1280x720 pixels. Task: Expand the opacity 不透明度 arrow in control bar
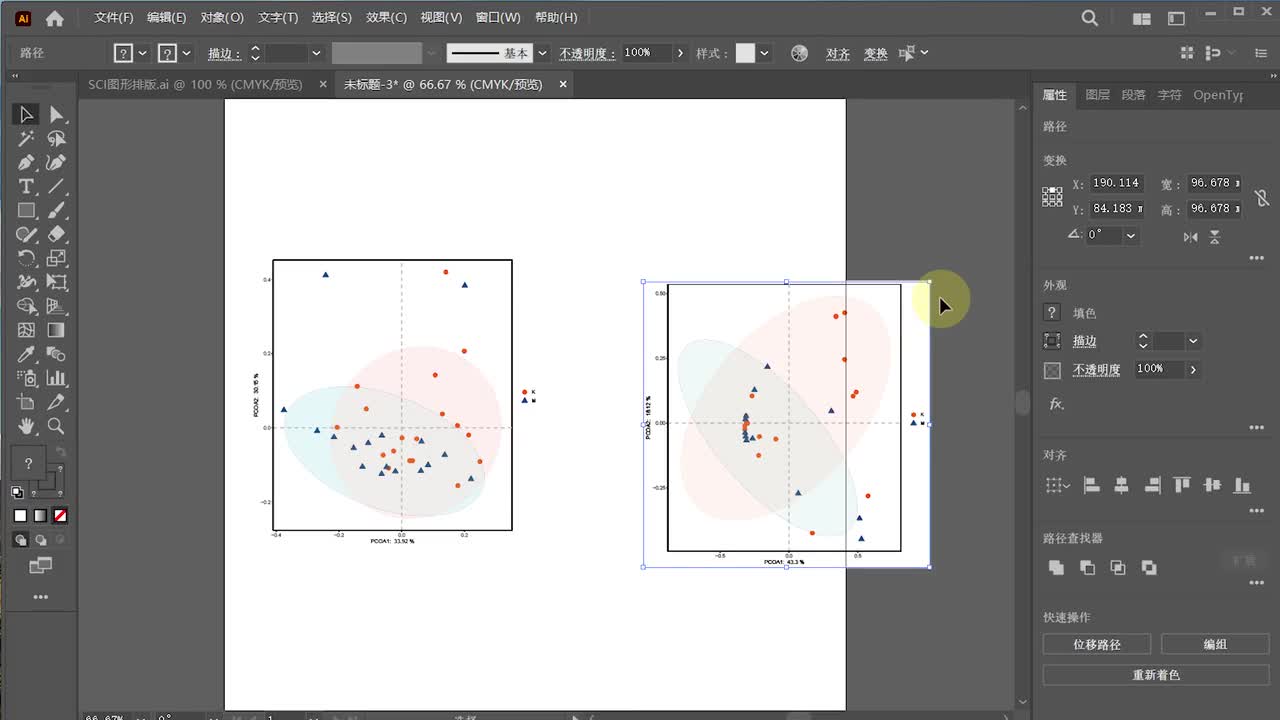click(680, 53)
